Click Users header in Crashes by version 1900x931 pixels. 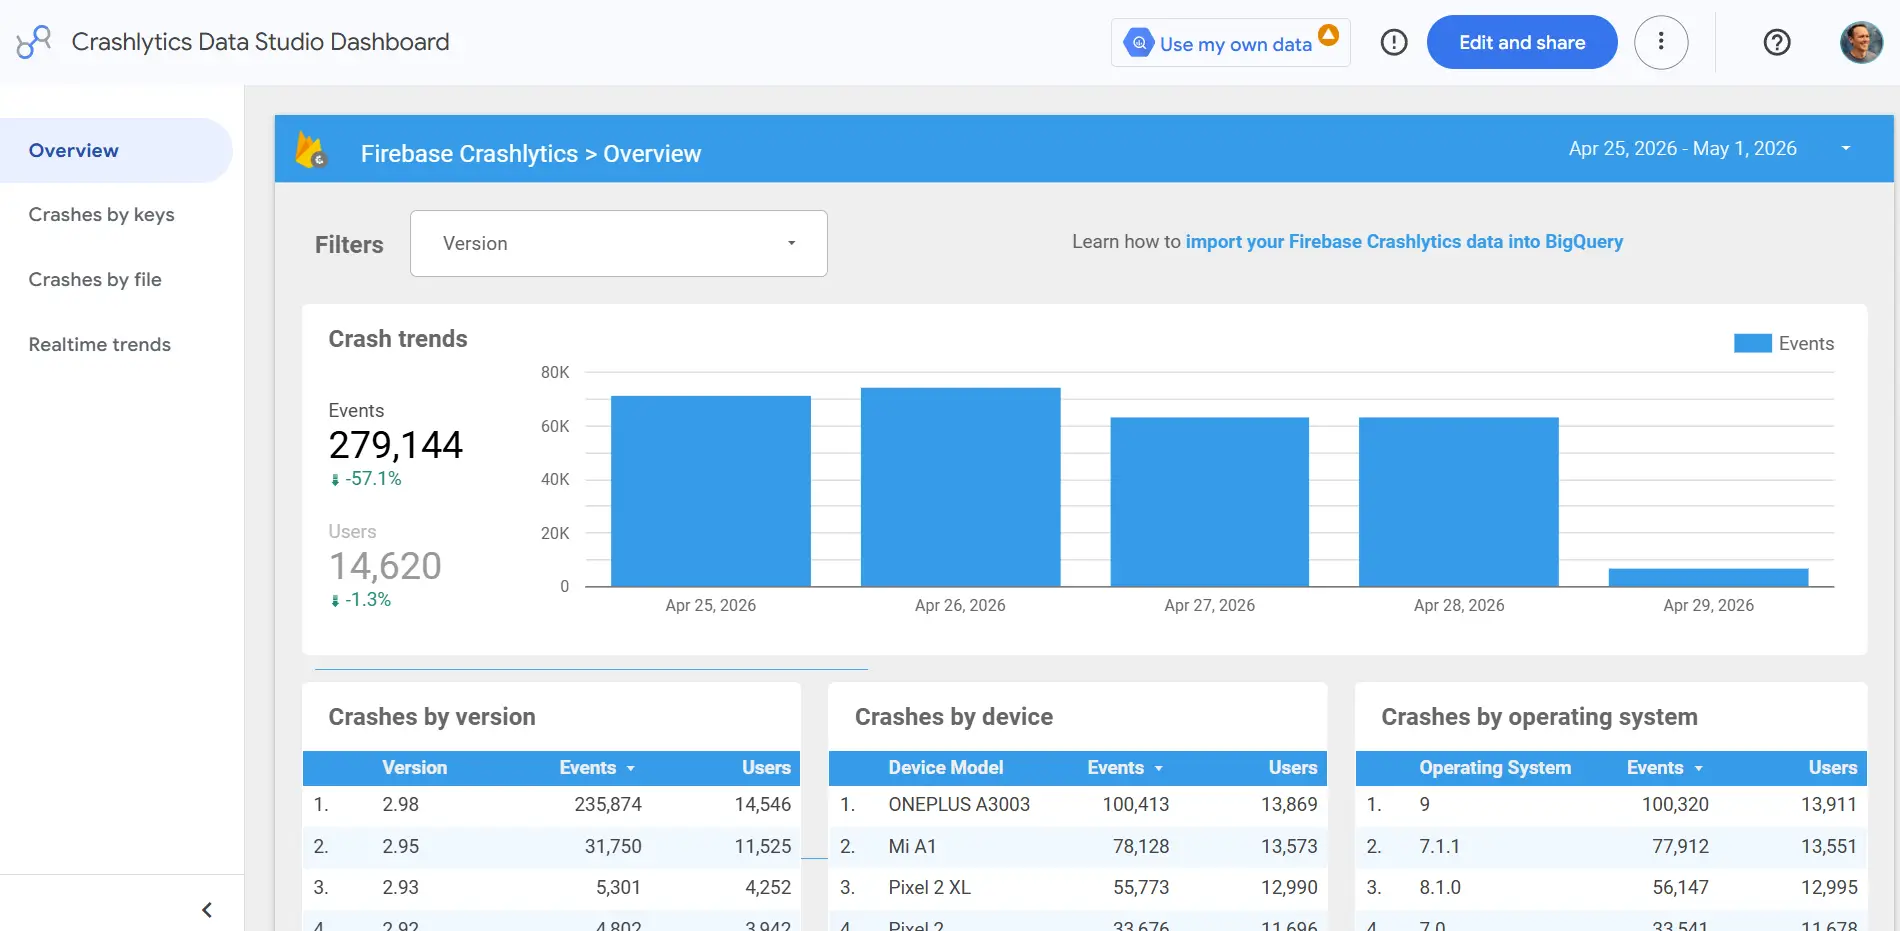pos(766,768)
